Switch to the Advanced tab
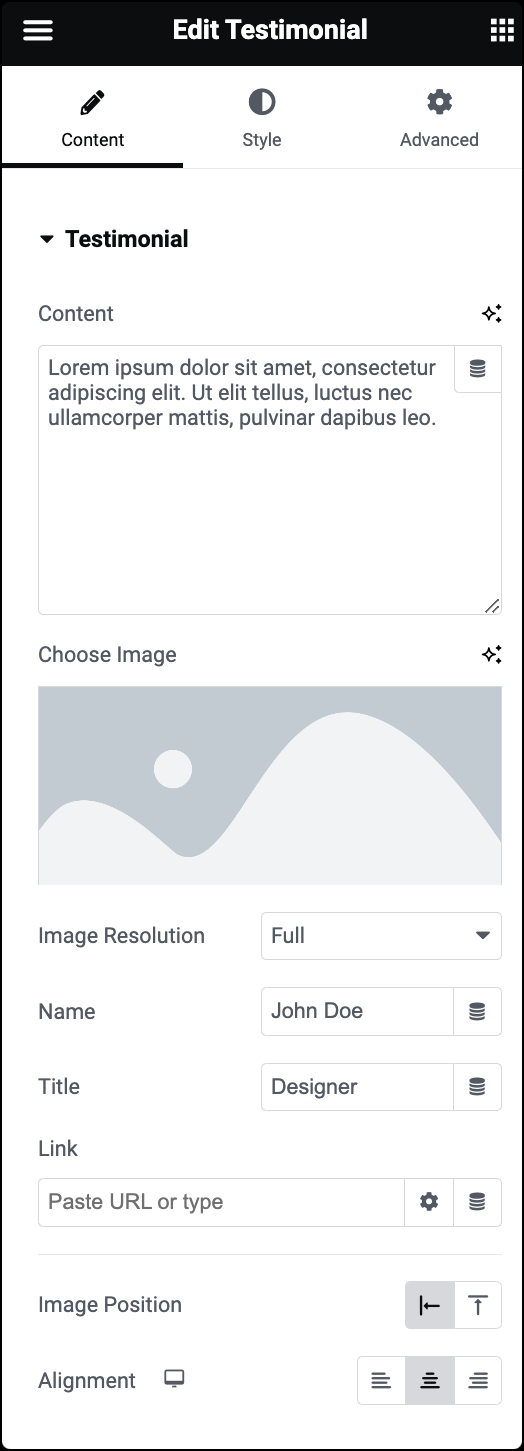Image resolution: width=524 pixels, height=1451 pixels. [x=439, y=118]
